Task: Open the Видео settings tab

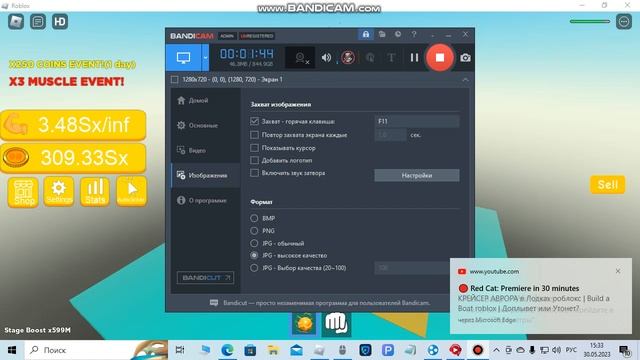Action: (x=205, y=150)
